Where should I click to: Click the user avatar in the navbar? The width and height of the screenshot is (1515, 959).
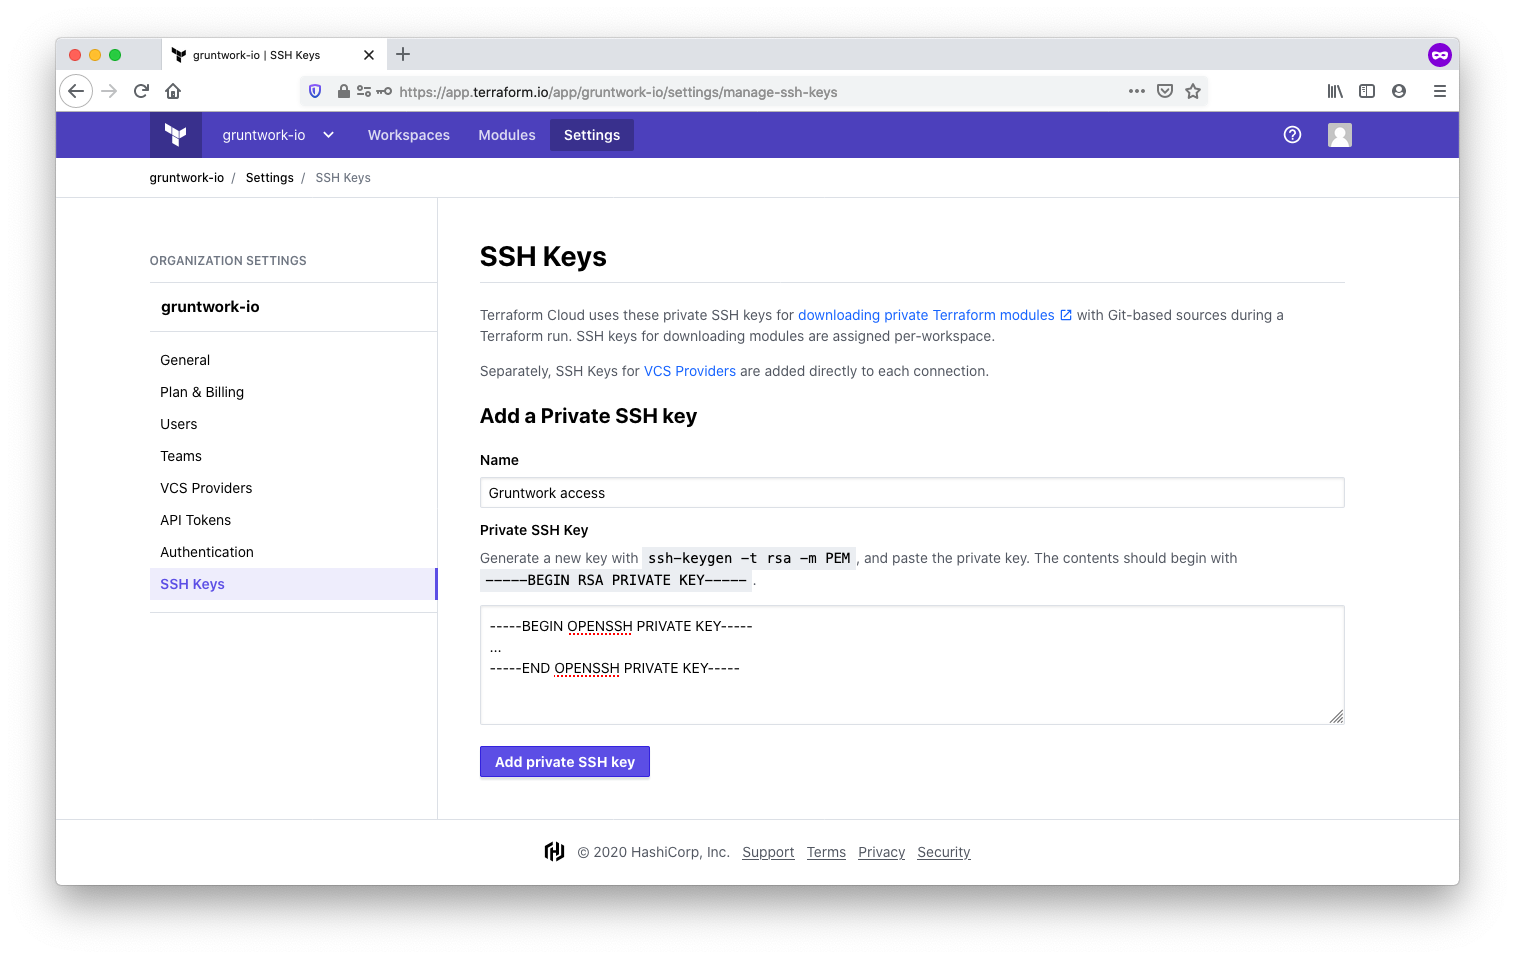(1339, 134)
